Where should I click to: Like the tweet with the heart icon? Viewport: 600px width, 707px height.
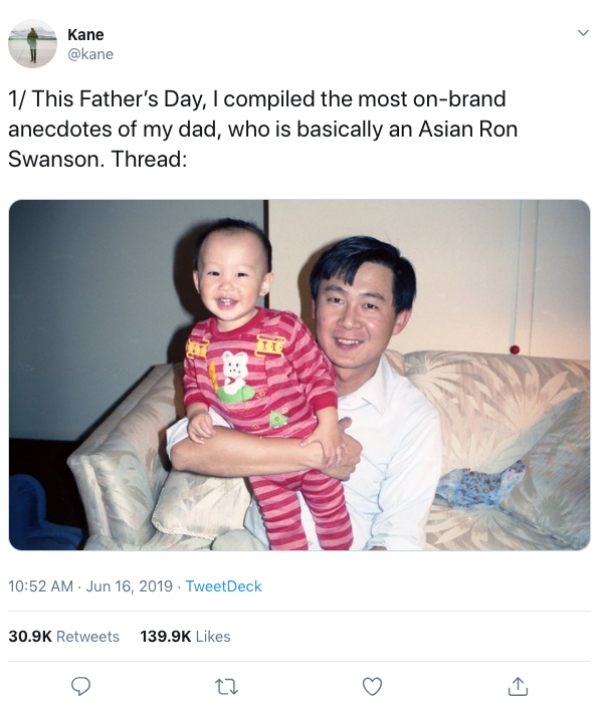click(372, 686)
